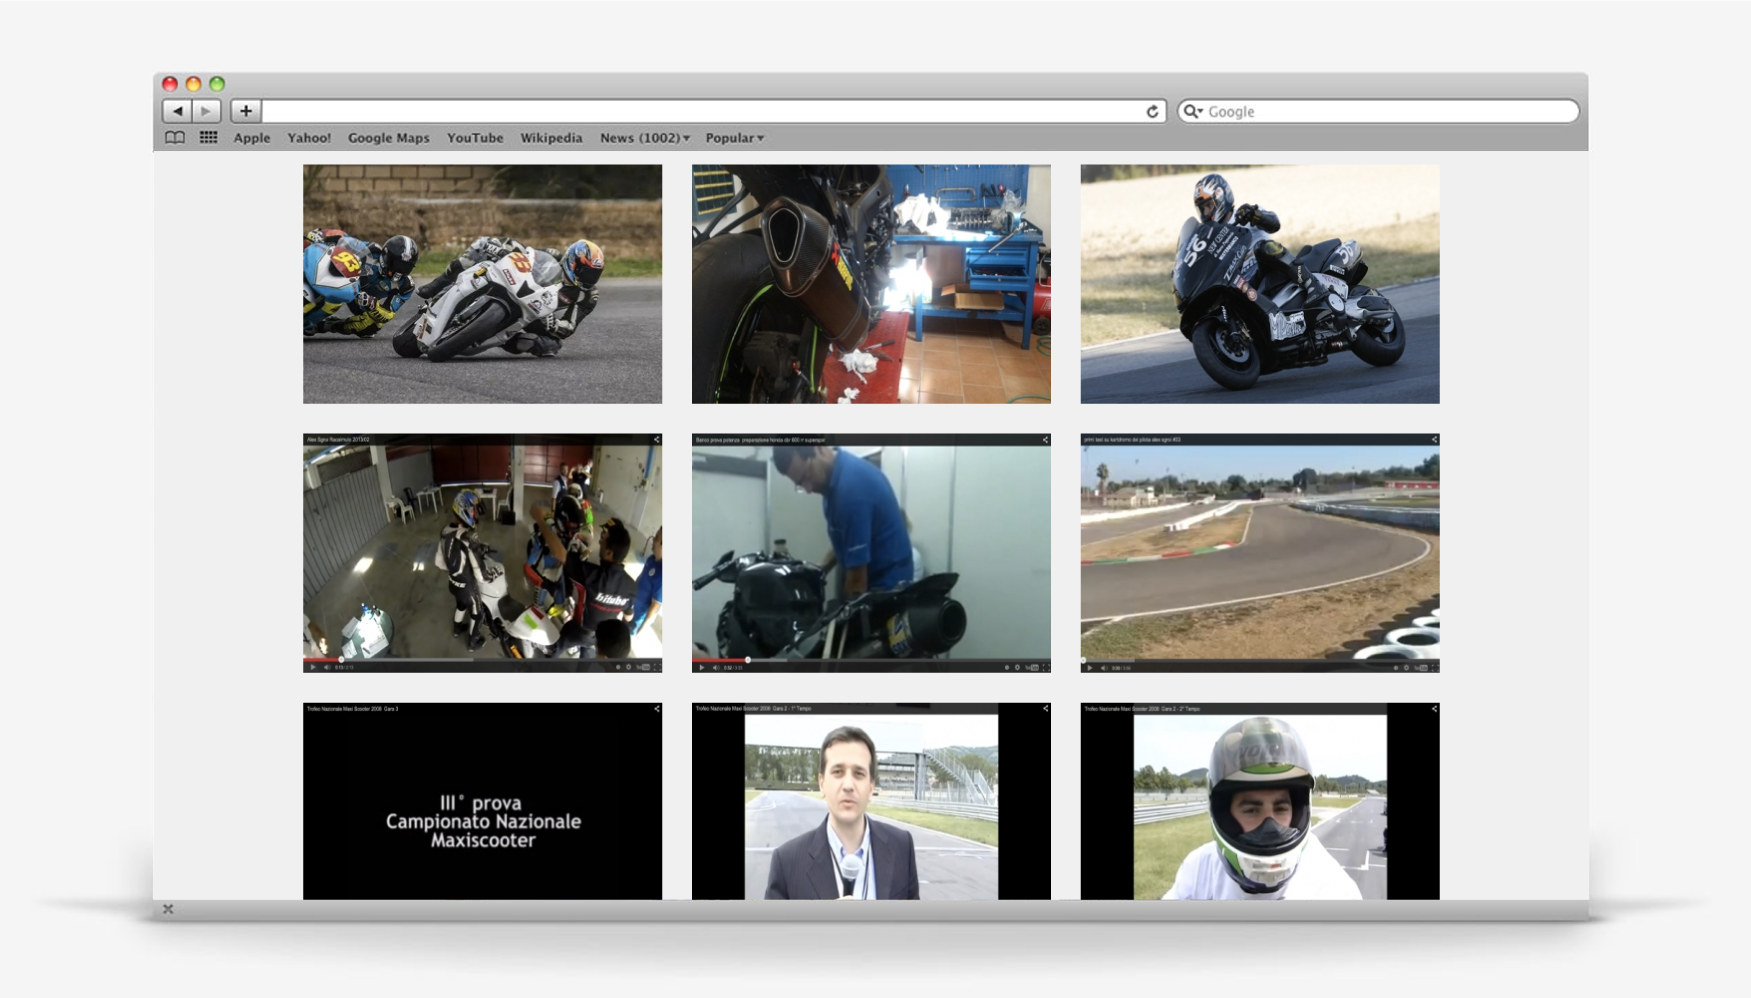Go back with the browser back arrow
The width and height of the screenshot is (1751, 998).
[x=177, y=111]
